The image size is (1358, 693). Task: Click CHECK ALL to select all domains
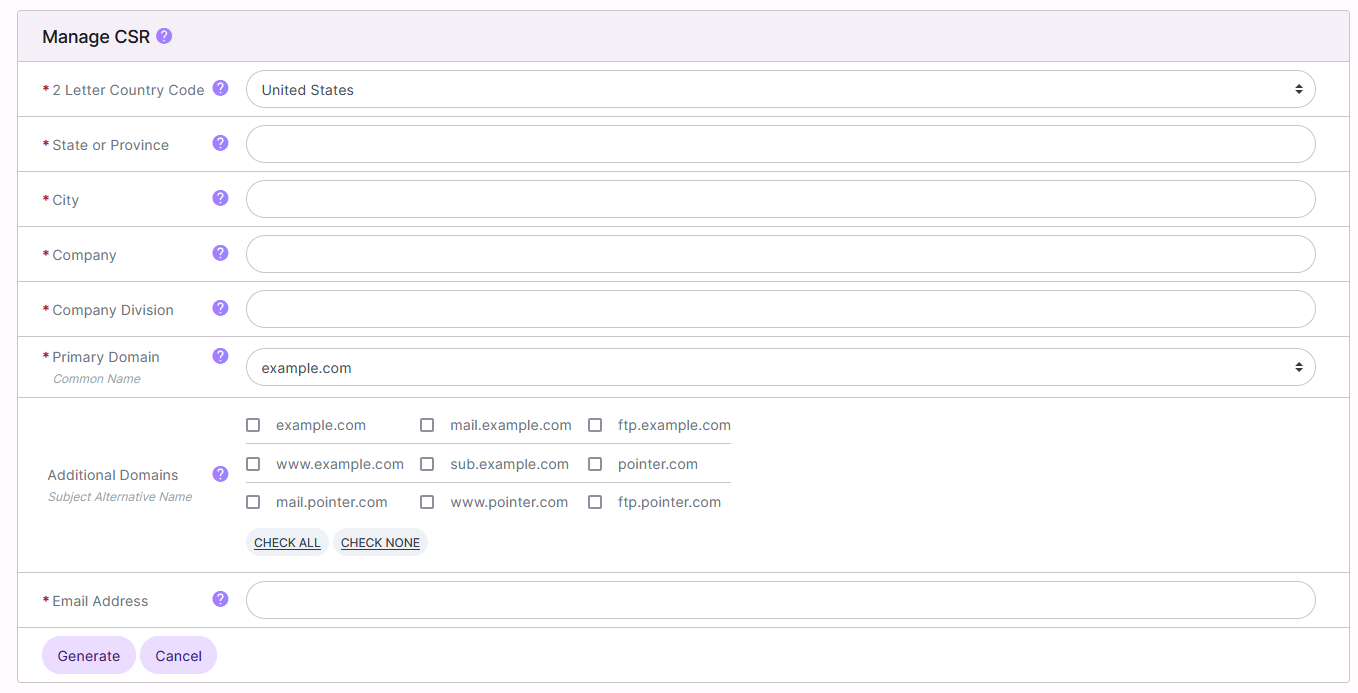point(287,542)
